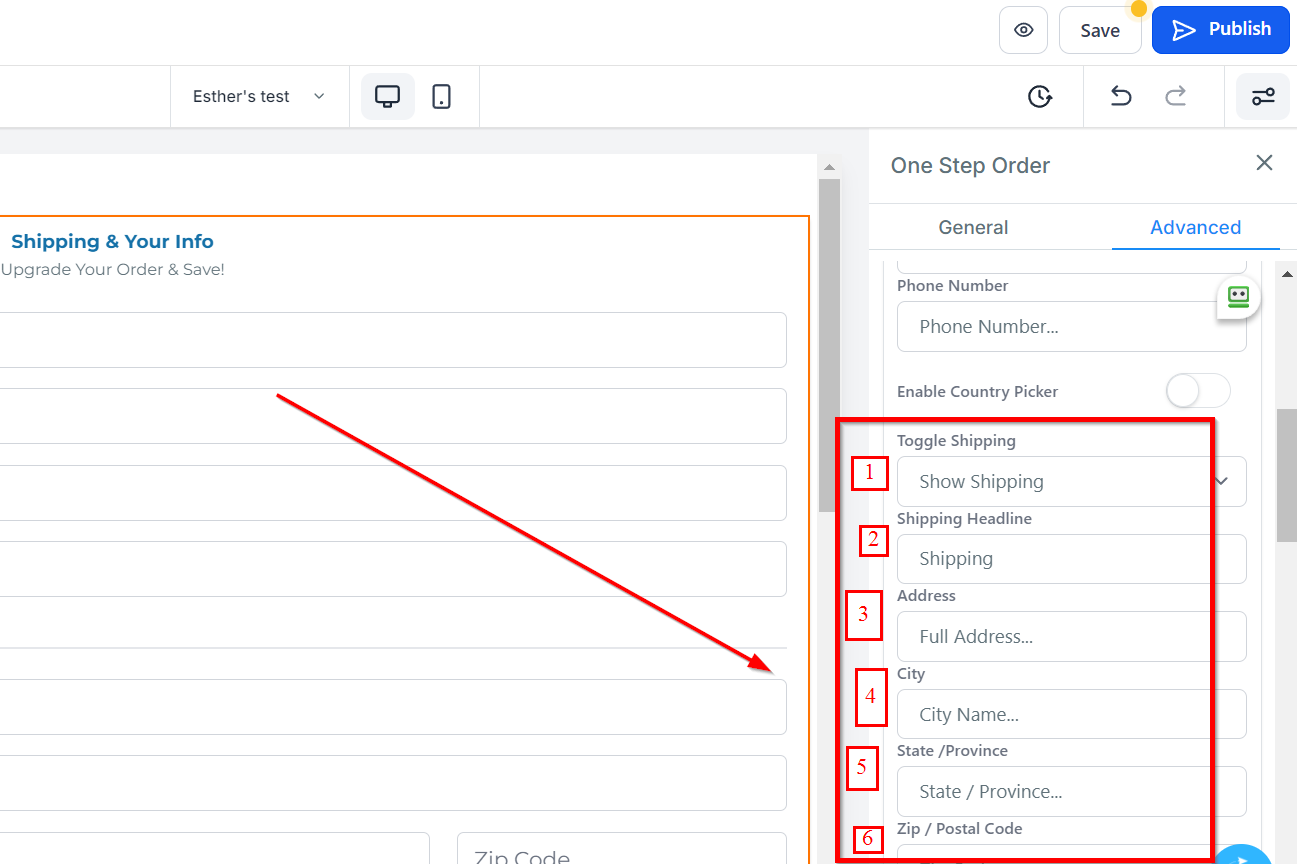Select the Shipping & Your Info heading
Screen dimensions: 1297x864
tap(112, 242)
